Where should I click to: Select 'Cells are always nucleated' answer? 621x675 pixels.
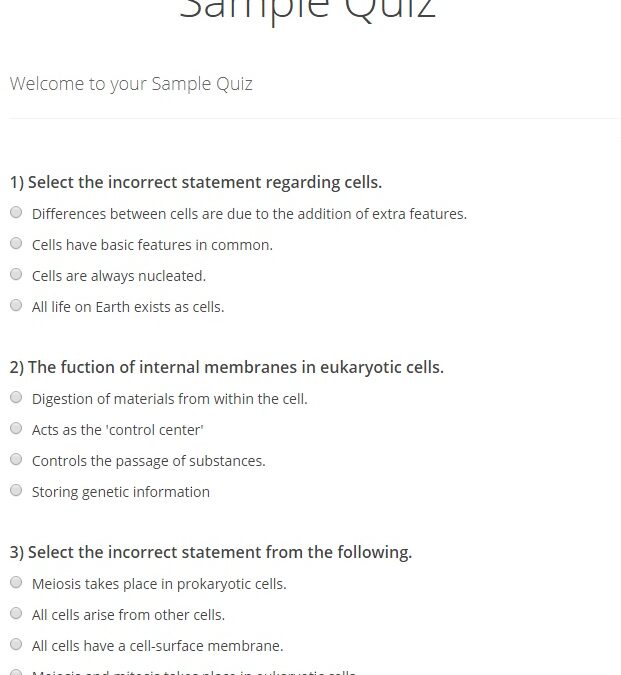pos(16,274)
